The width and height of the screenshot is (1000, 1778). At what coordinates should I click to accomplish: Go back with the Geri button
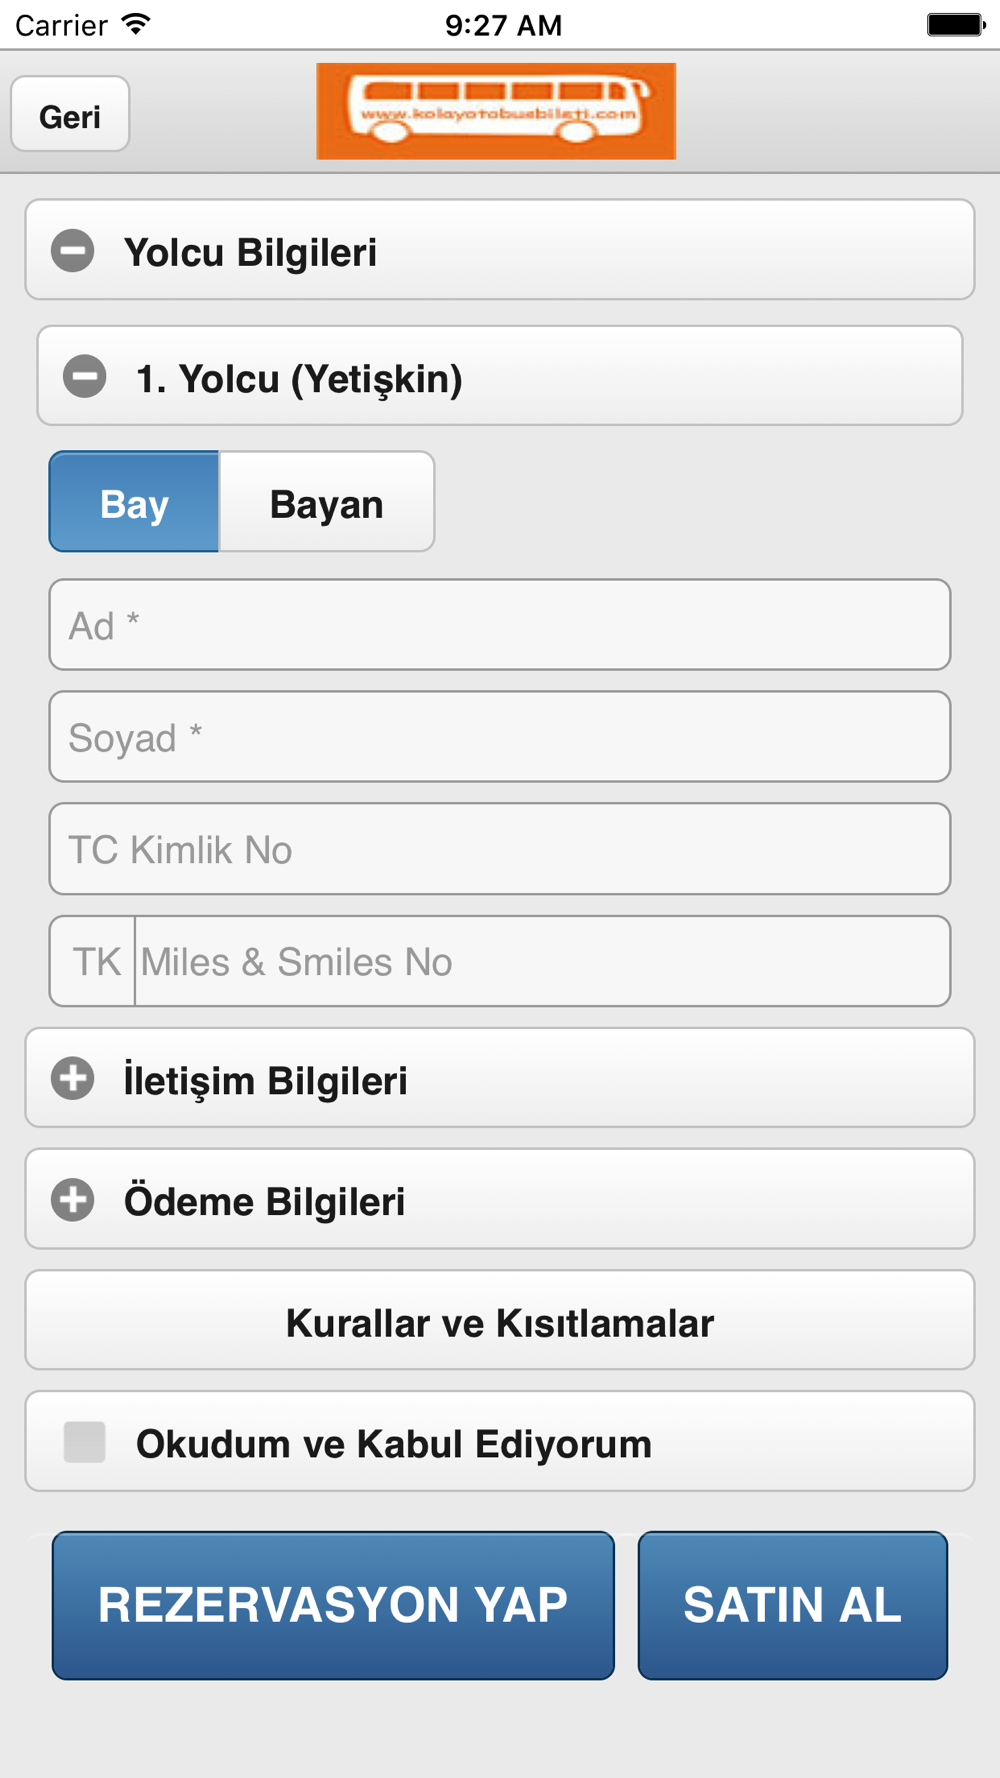tap(70, 115)
